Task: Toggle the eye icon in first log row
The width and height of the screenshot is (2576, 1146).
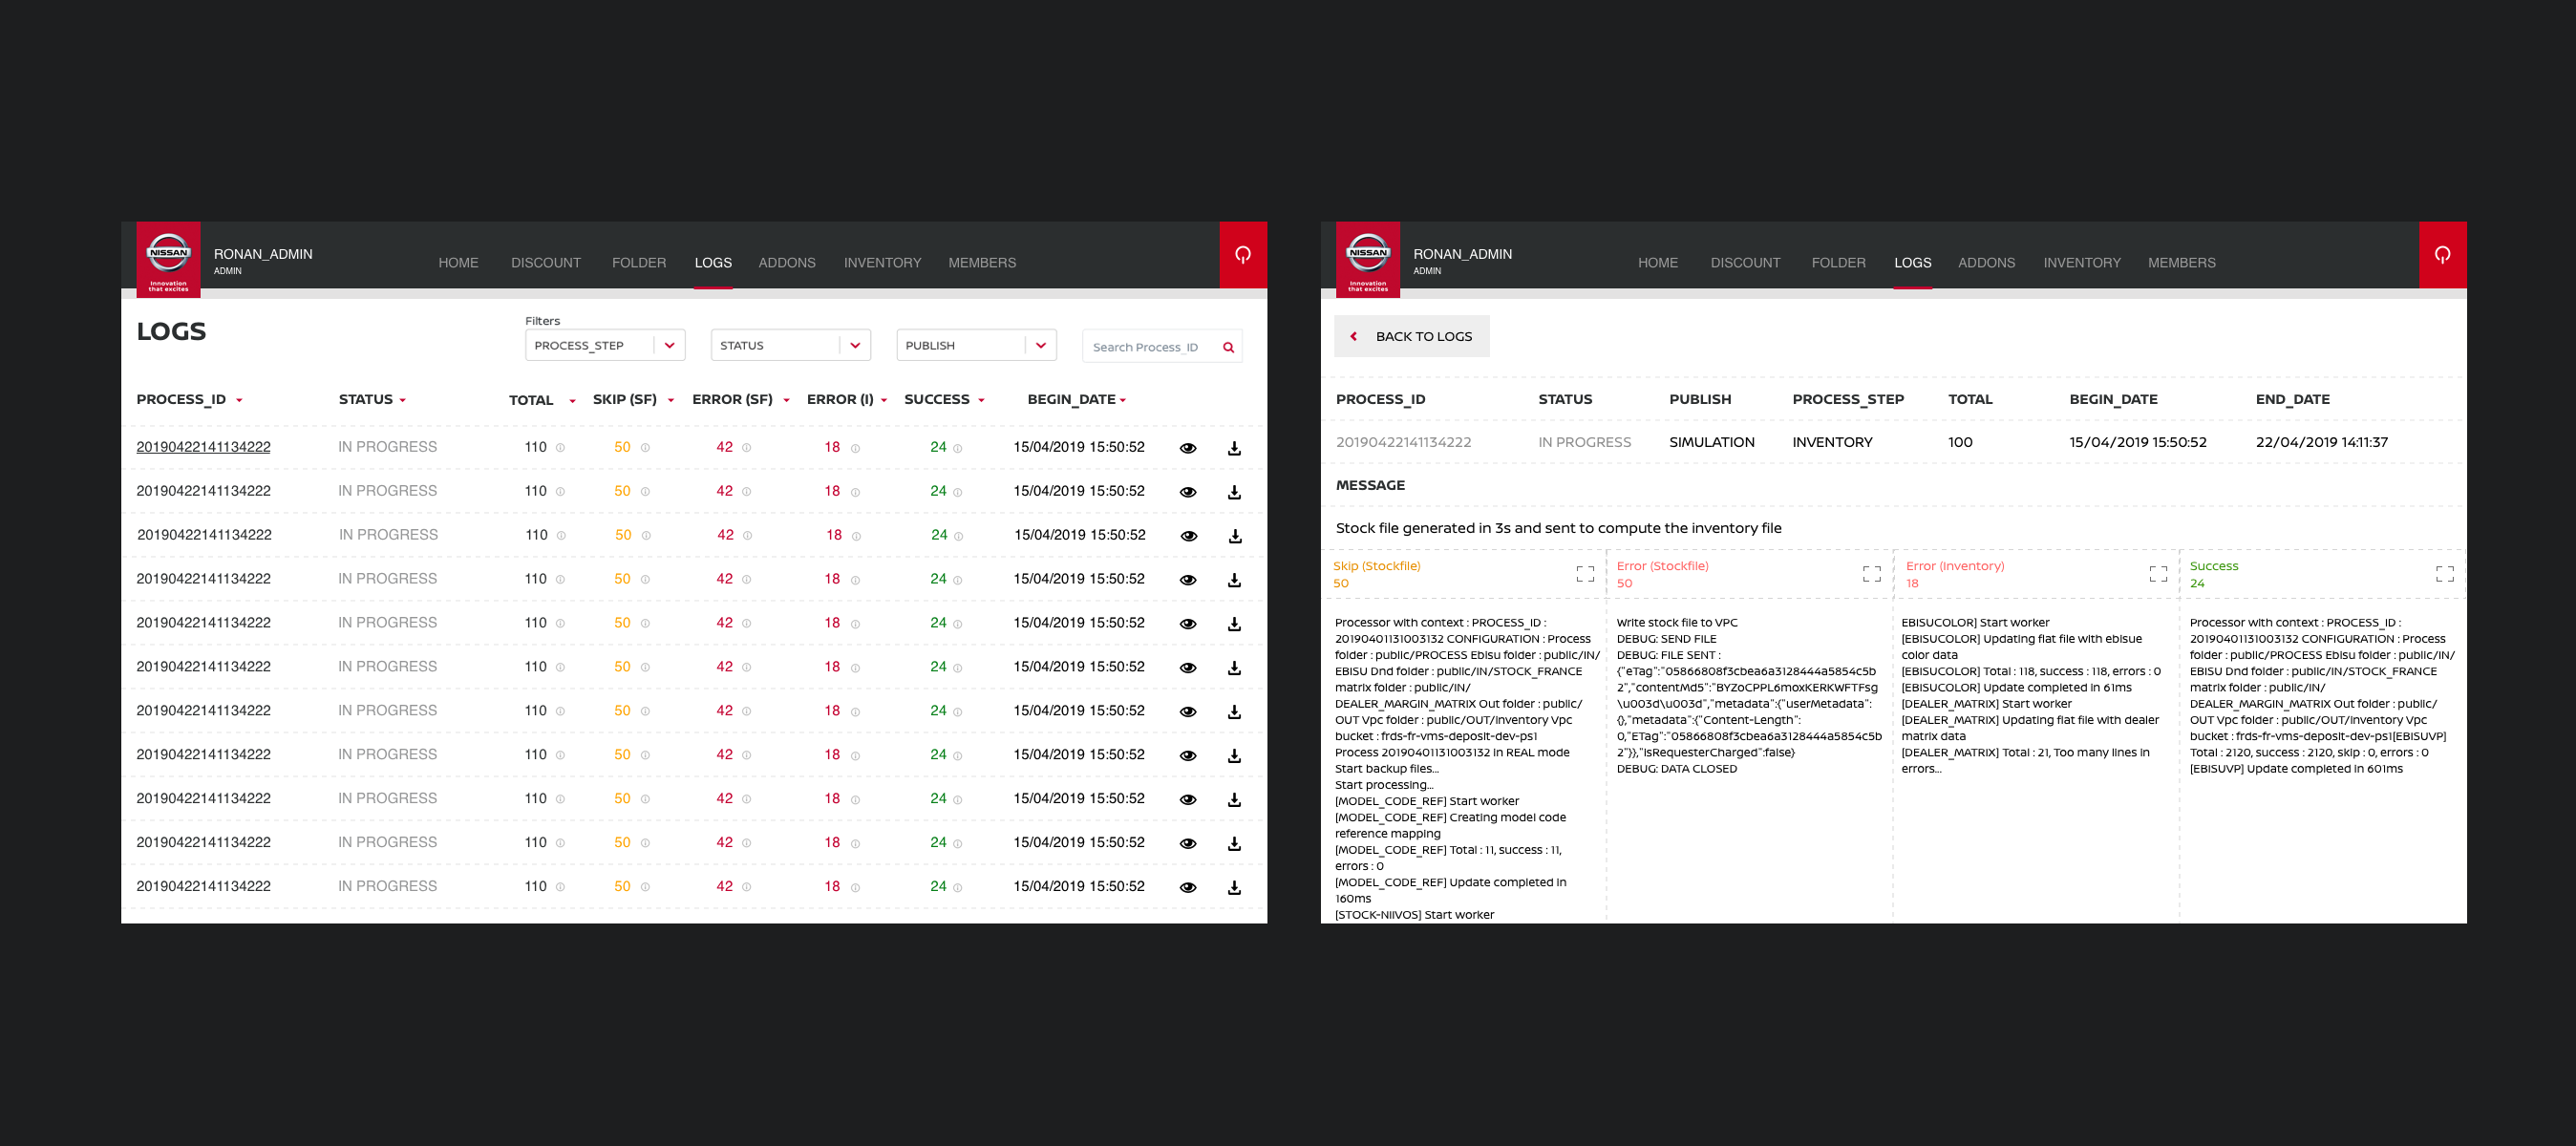Action: (1188, 448)
